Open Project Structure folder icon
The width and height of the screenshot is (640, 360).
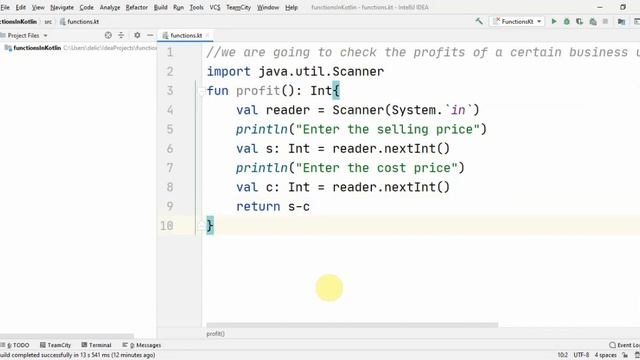coord(621,21)
